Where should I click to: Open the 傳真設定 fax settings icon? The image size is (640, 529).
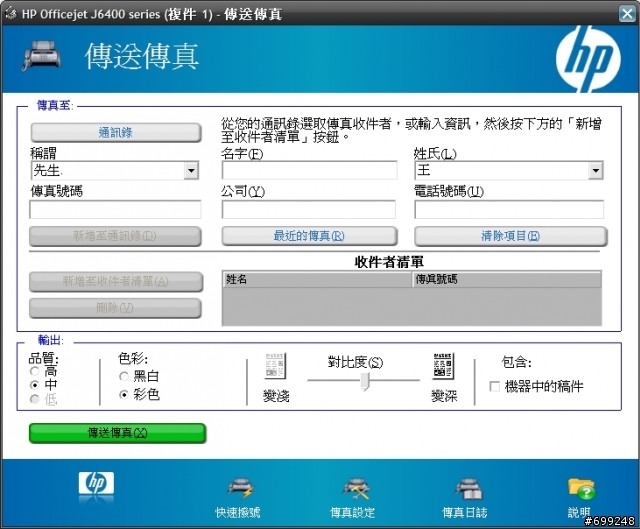356,489
